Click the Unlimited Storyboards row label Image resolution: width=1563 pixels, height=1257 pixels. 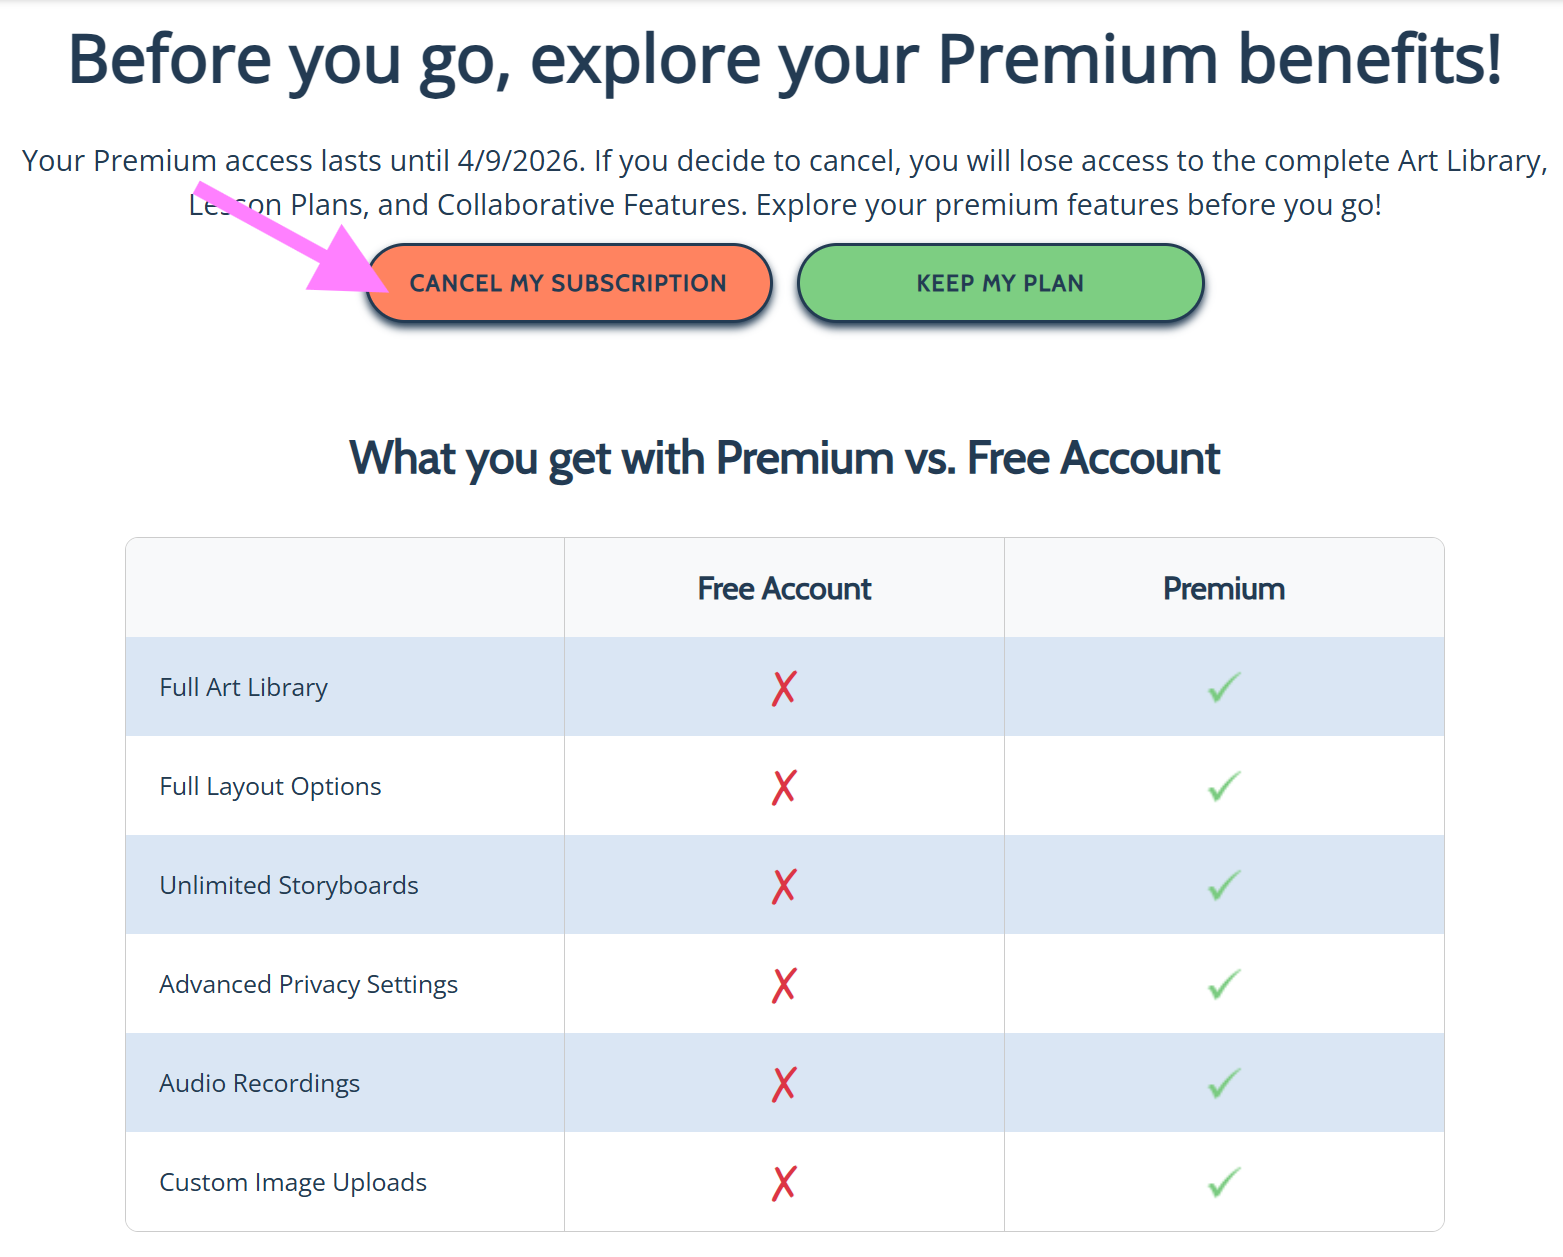(289, 886)
